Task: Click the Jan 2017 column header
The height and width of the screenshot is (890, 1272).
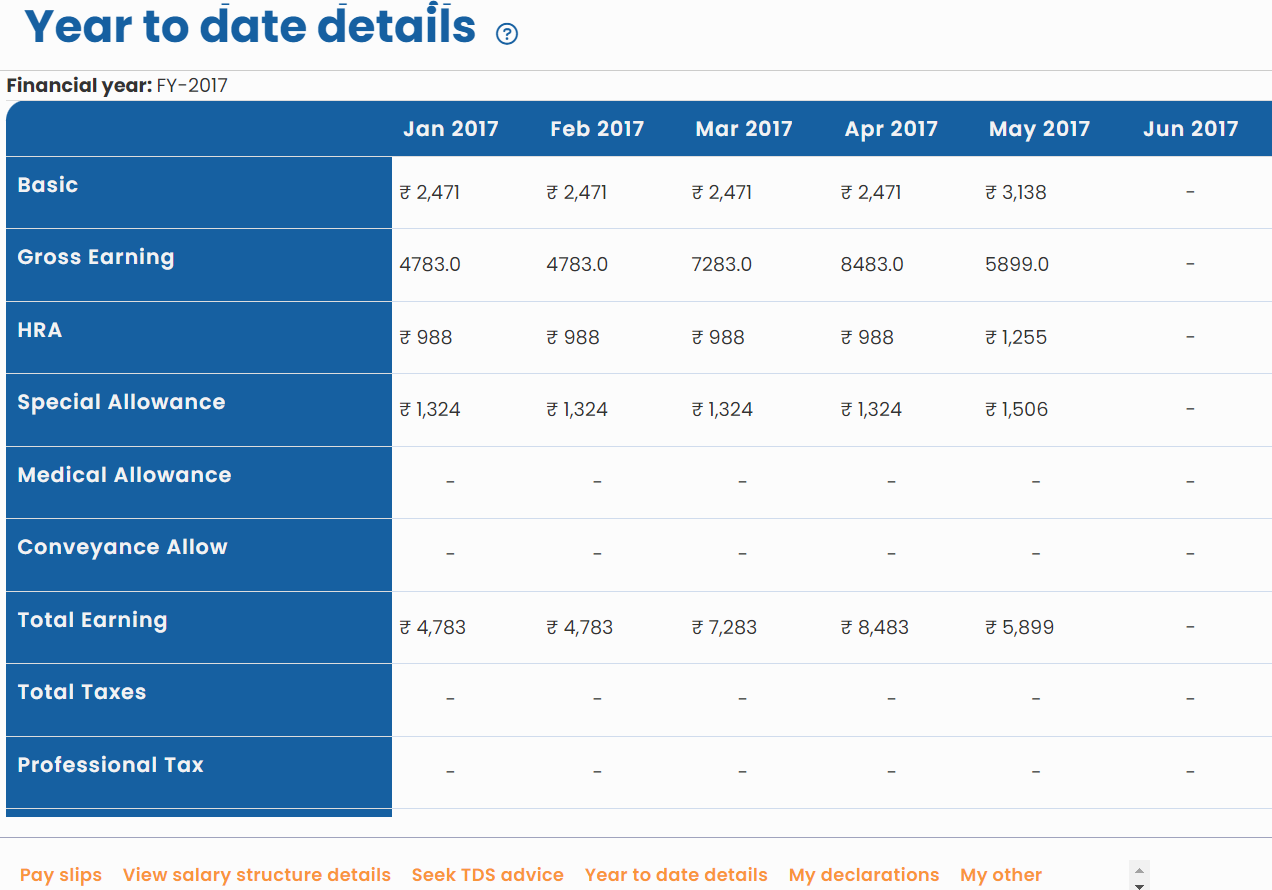Action: (450, 129)
